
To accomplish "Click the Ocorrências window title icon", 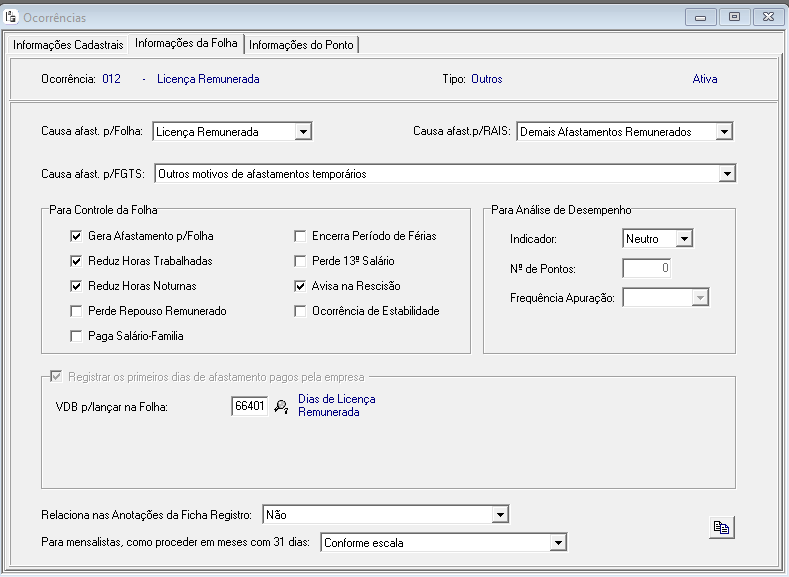I will pos(12,17).
